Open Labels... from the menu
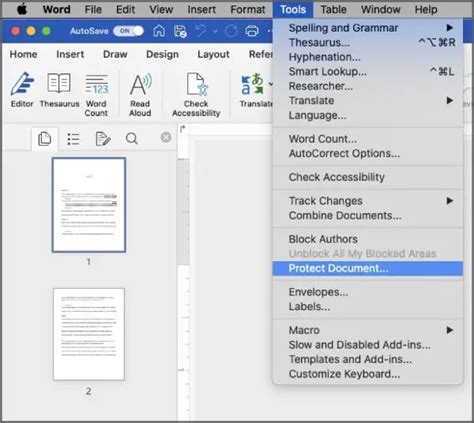The image size is (474, 423). click(368, 307)
